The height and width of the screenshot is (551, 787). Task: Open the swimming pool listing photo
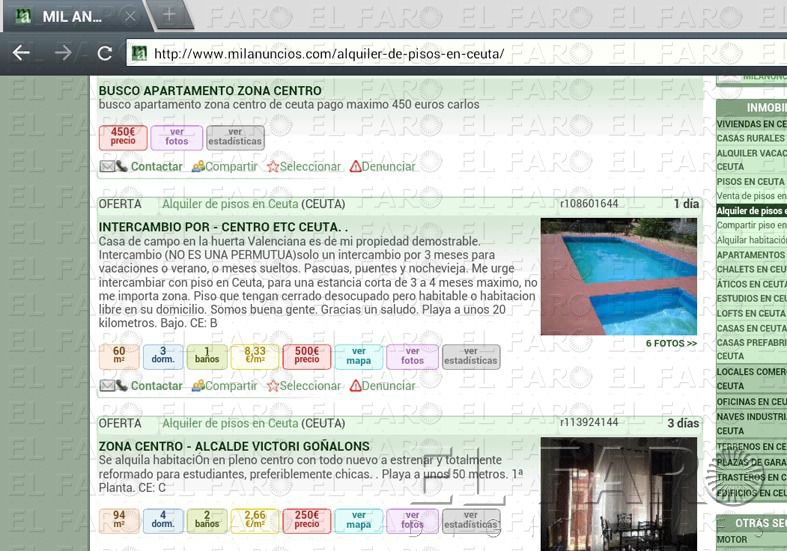(x=618, y=277)
